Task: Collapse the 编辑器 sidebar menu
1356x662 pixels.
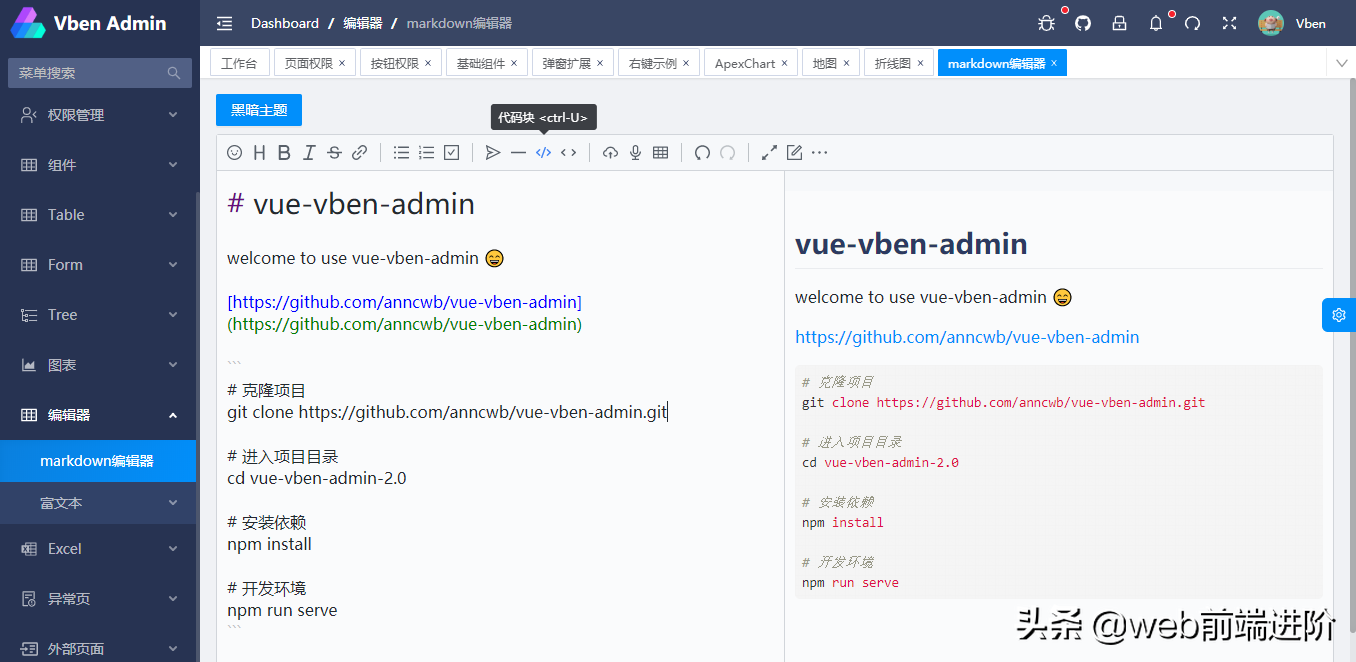Action: pos(98,415)
